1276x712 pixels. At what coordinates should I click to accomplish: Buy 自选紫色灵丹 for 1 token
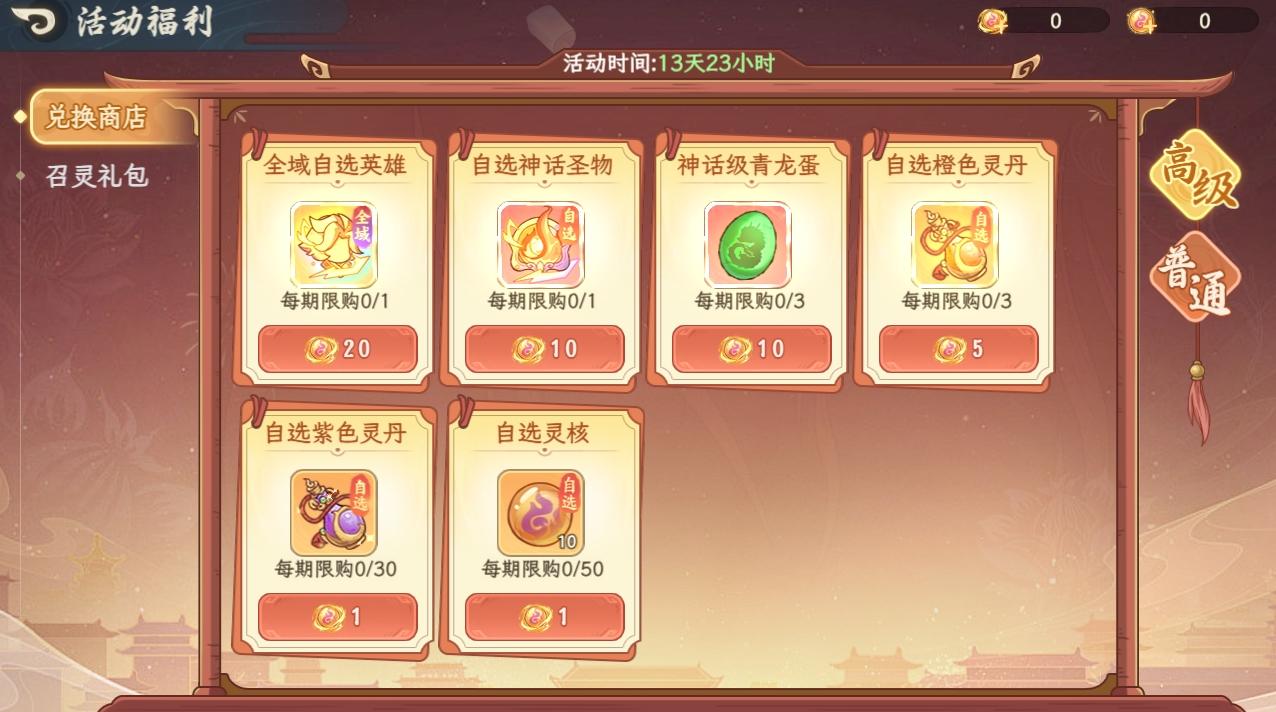point(338,617)
